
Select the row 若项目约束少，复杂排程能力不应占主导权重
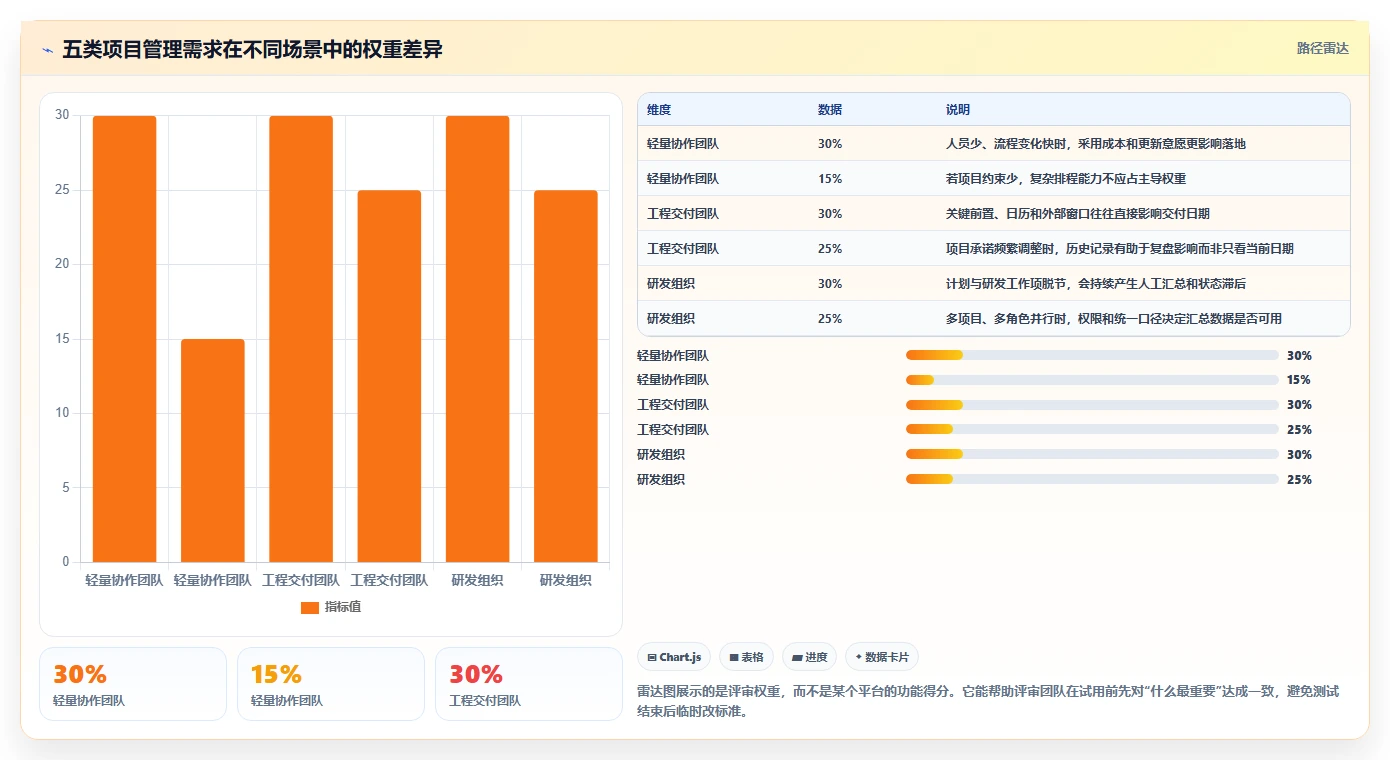(x=993, y=178)
